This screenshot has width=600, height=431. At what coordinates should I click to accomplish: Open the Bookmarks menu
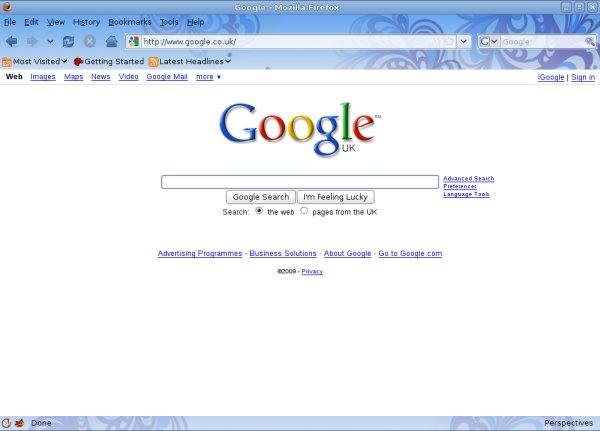click(130, 22)
